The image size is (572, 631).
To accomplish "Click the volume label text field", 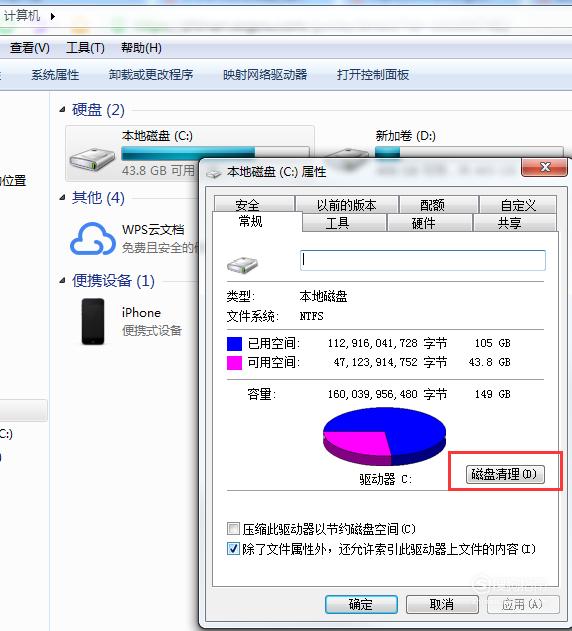I will point(423,260).
